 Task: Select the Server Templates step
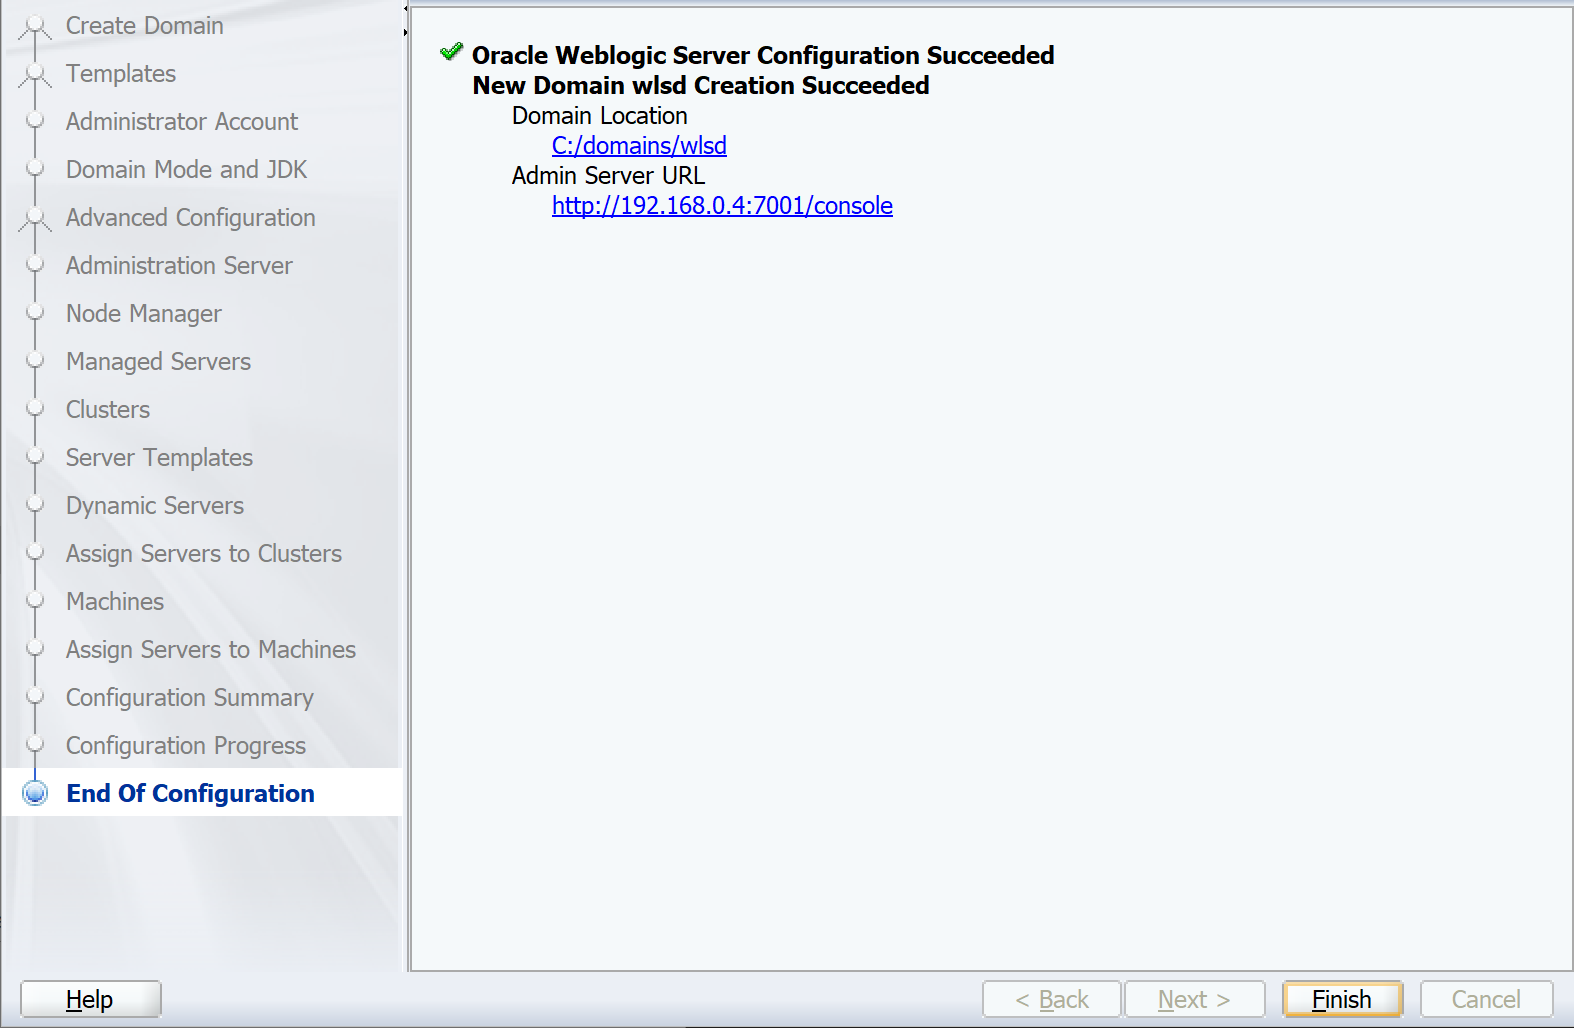tap(159, 458)
